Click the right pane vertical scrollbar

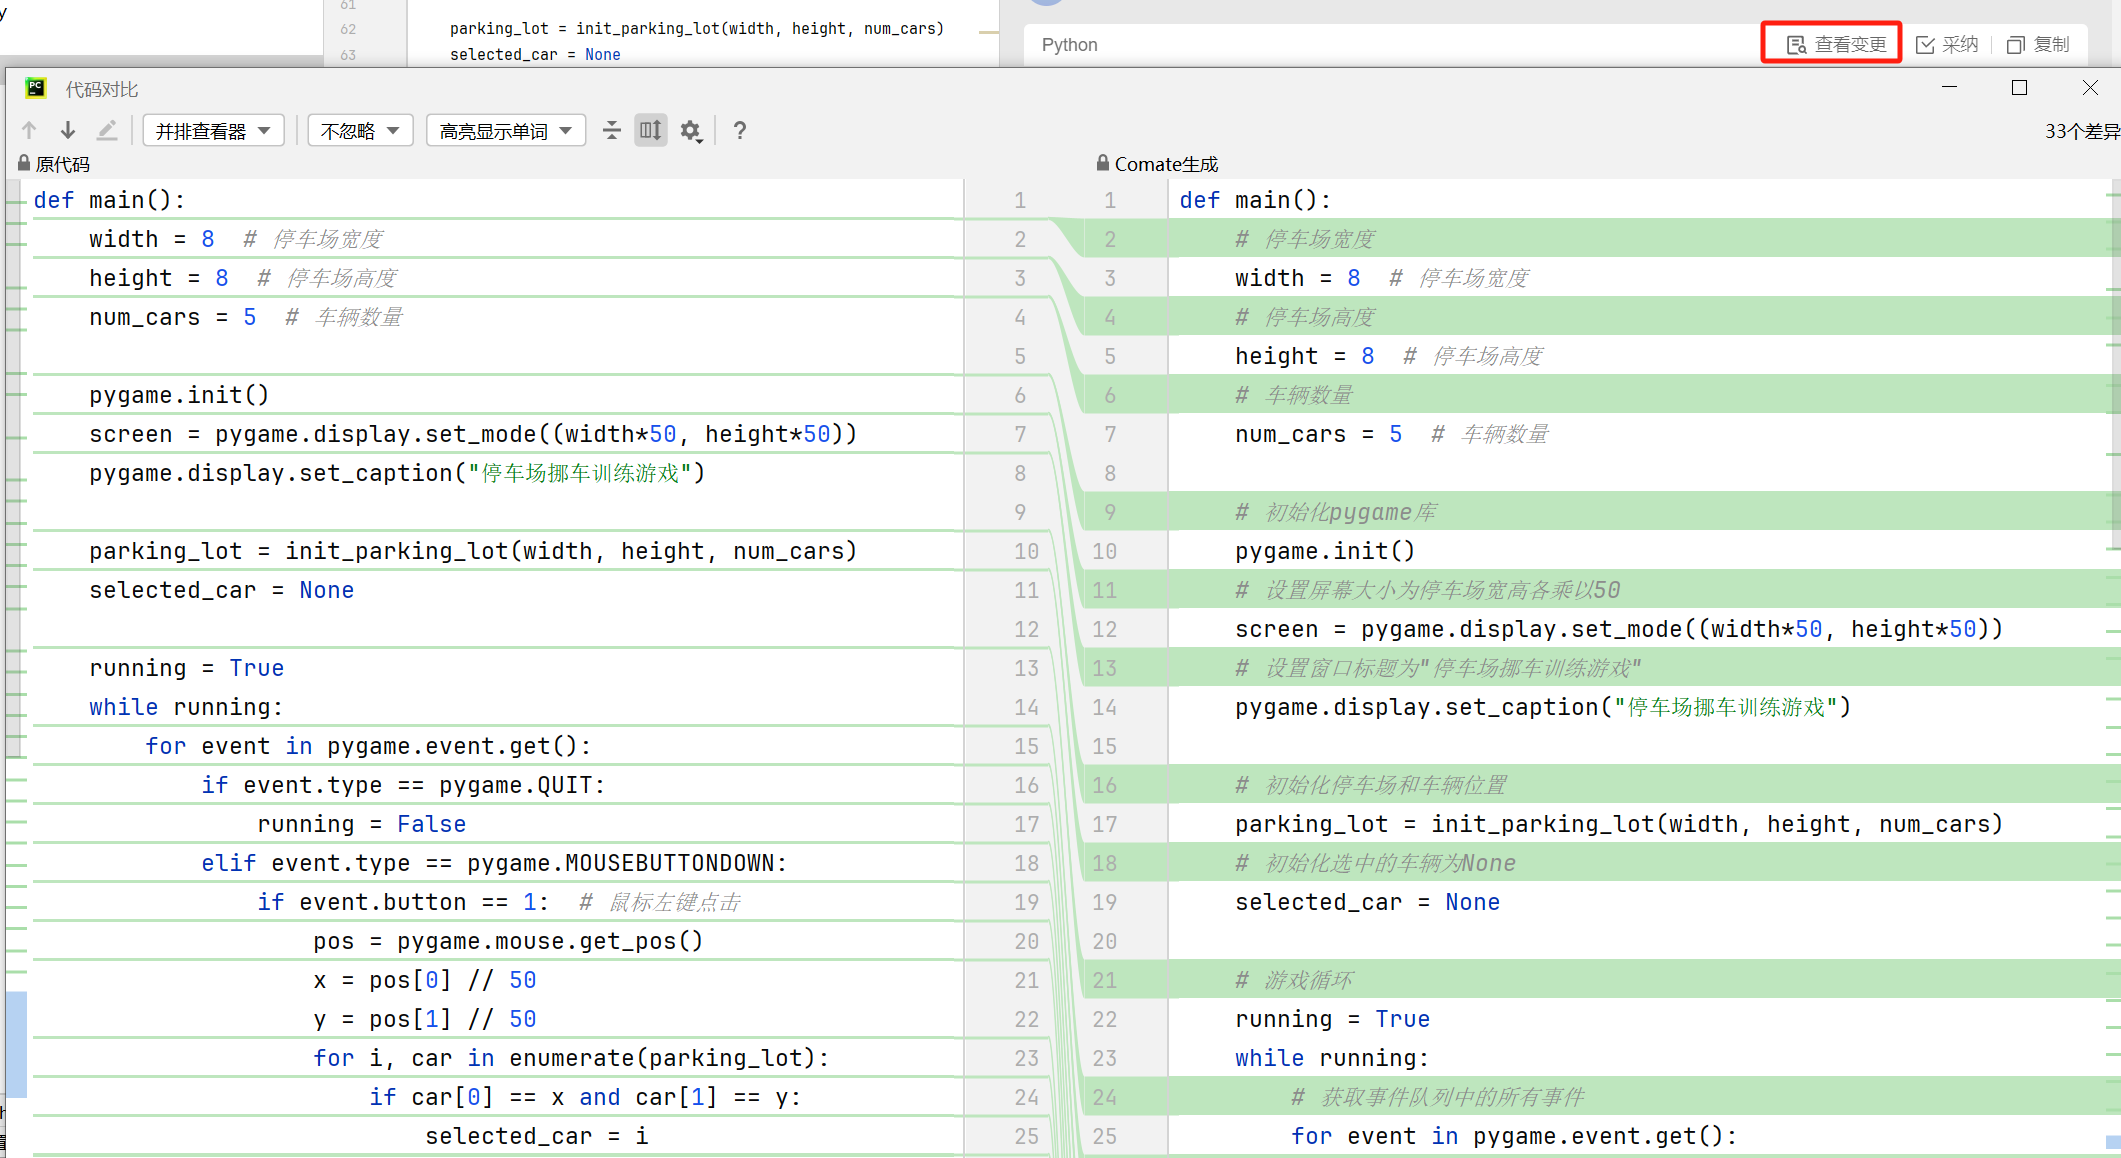[x=2115, y=363]
